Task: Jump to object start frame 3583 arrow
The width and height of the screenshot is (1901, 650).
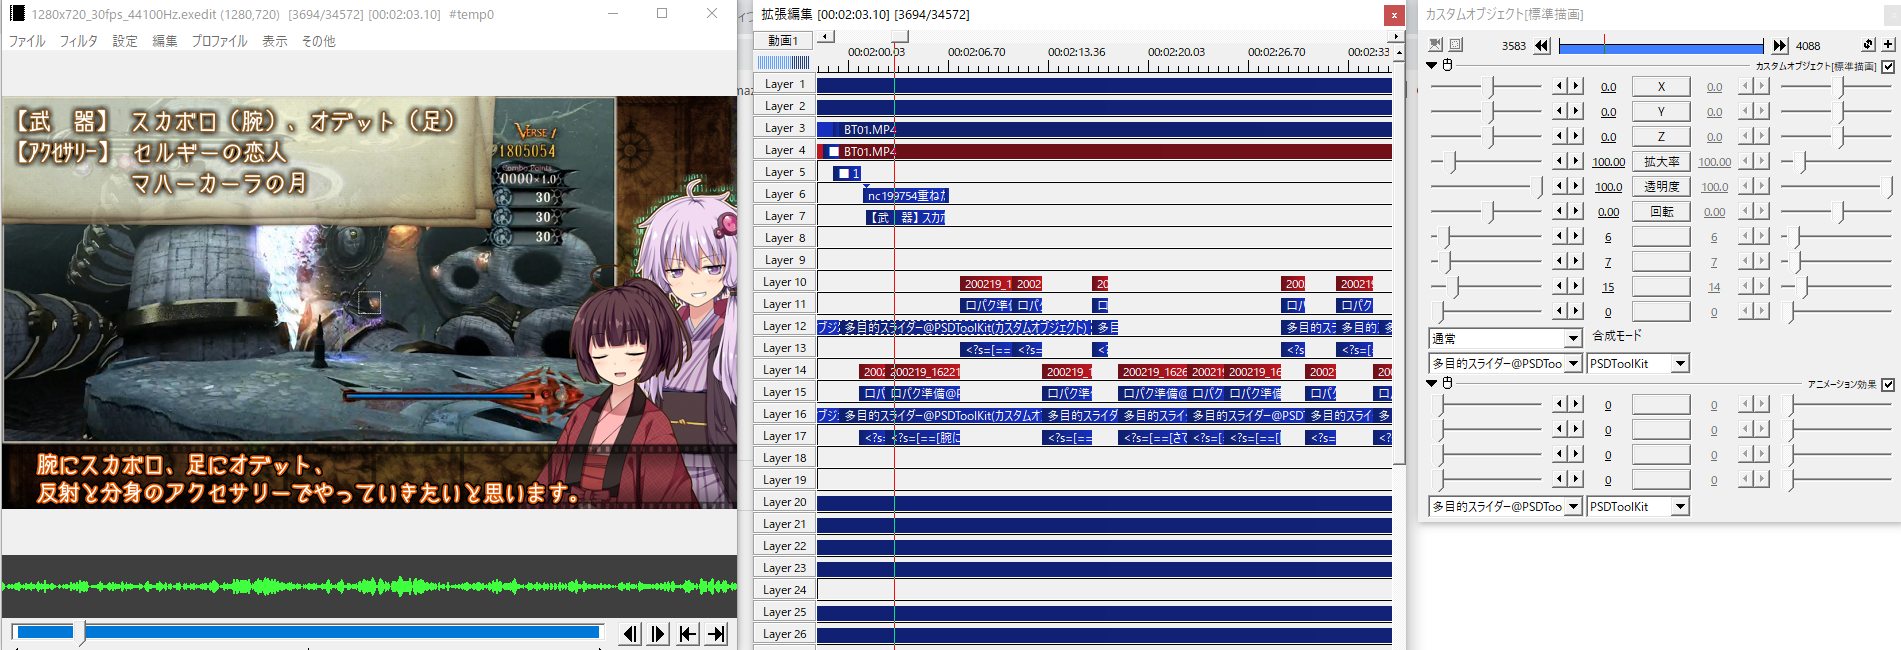Action: click(1542, 46)
